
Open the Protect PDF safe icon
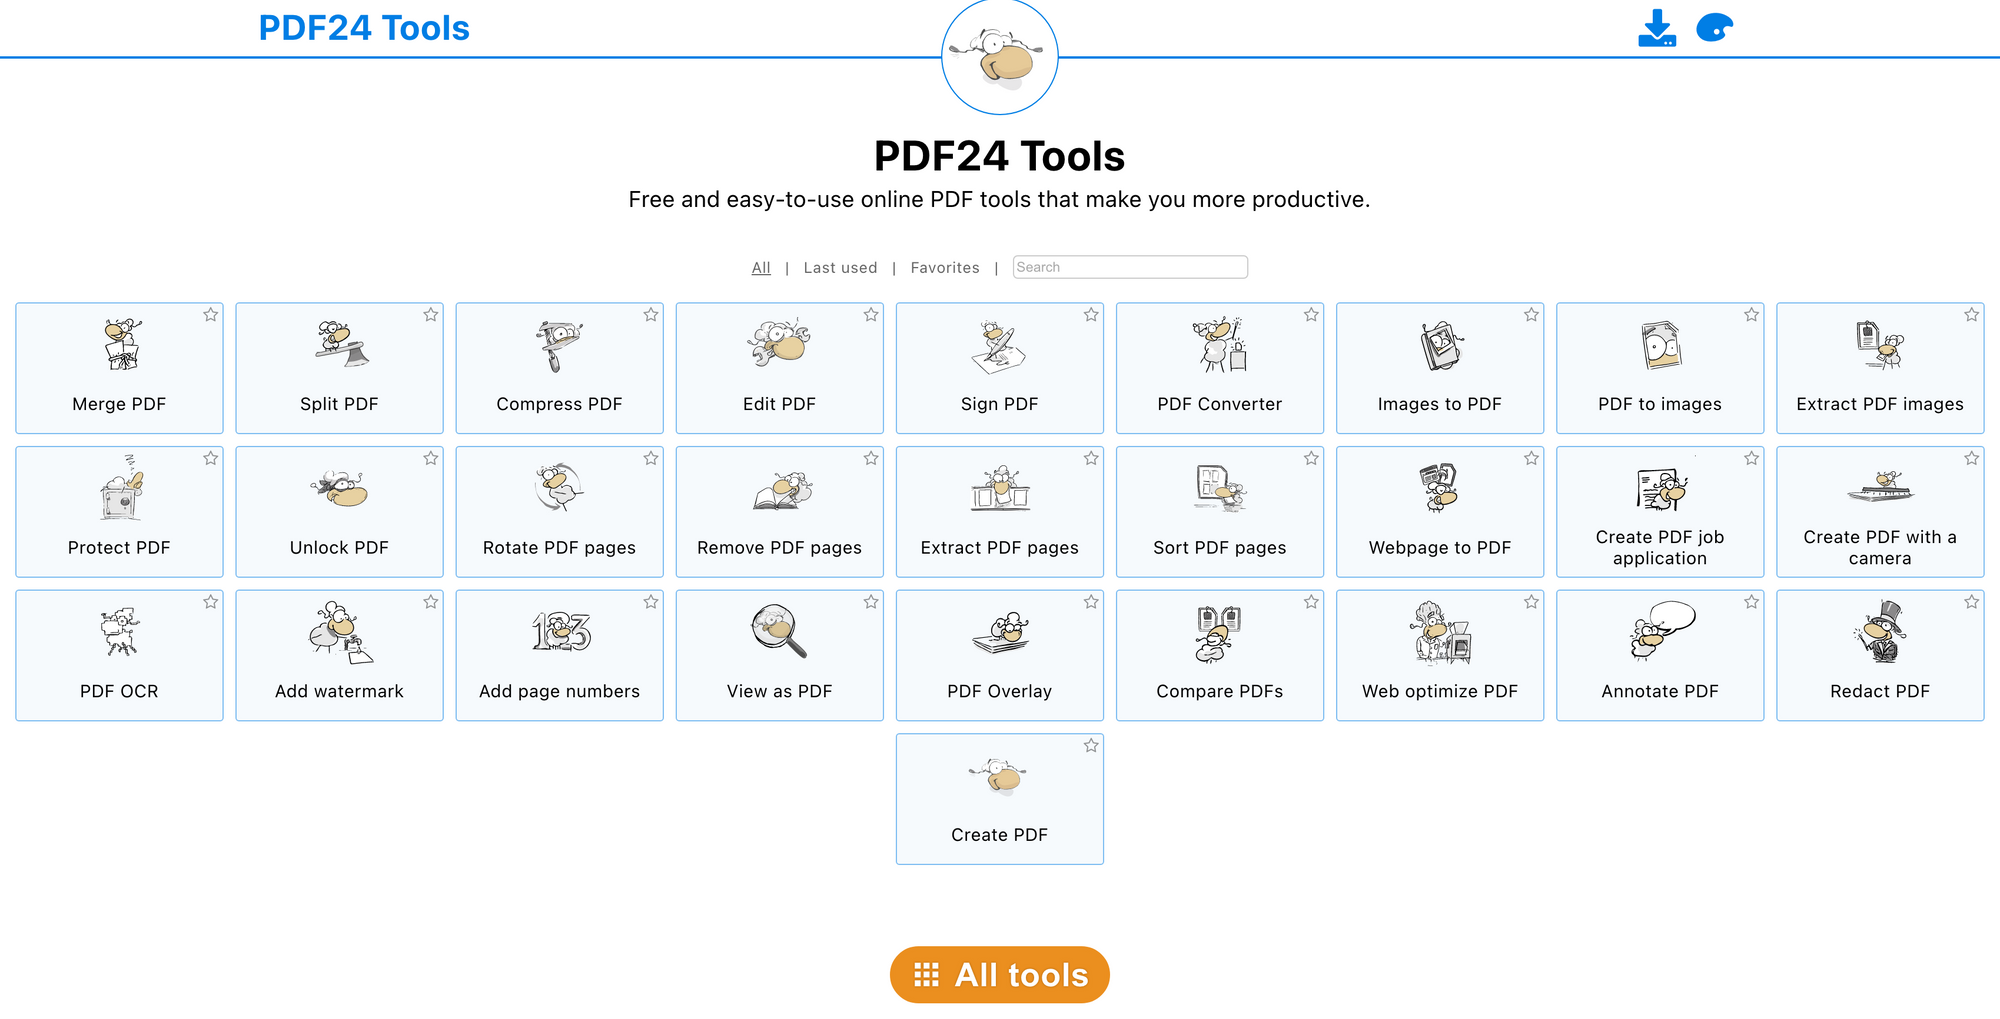[121, 488]
